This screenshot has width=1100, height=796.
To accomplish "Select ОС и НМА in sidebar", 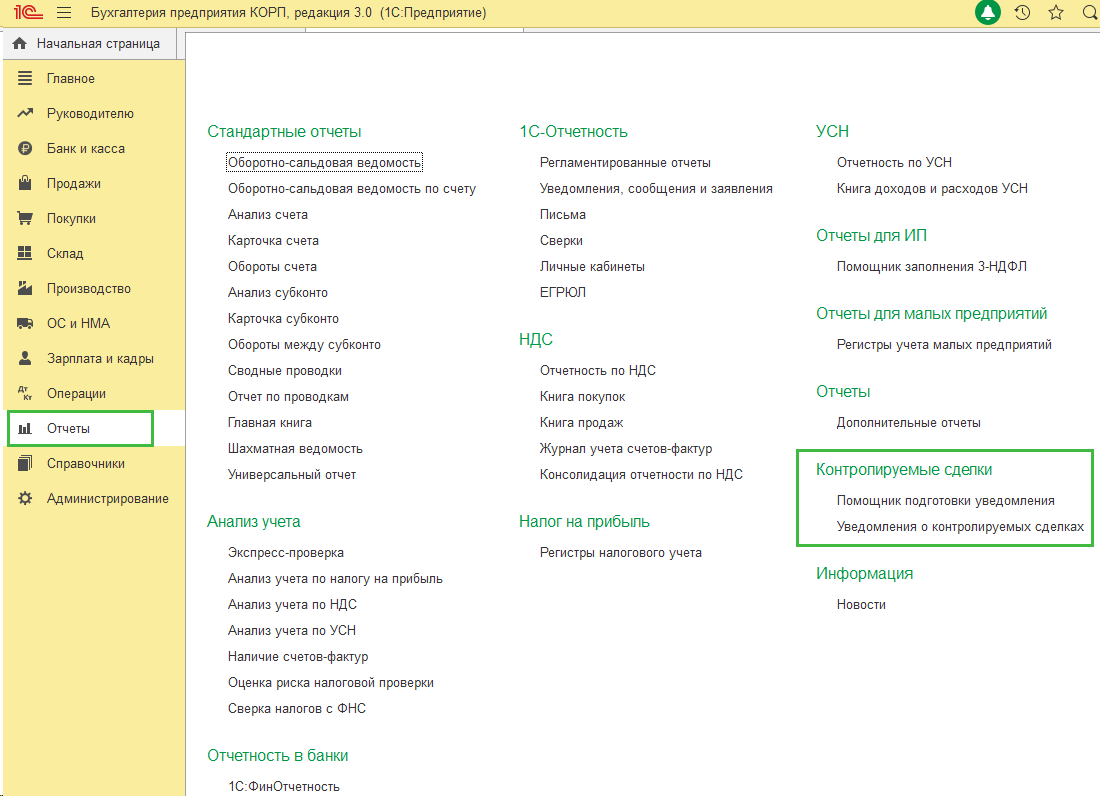I will click(78, 323).
